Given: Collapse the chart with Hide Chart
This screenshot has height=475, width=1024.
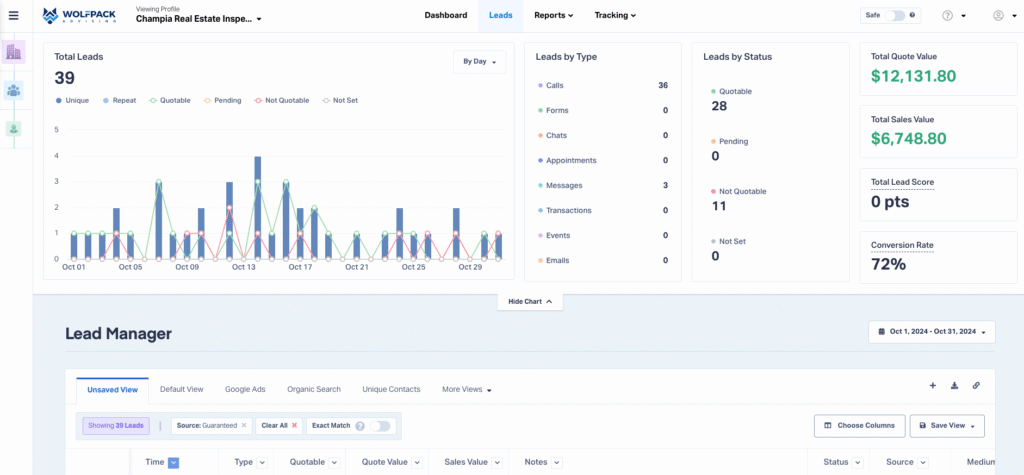Looking at the screenshot, I should [530, 302].
